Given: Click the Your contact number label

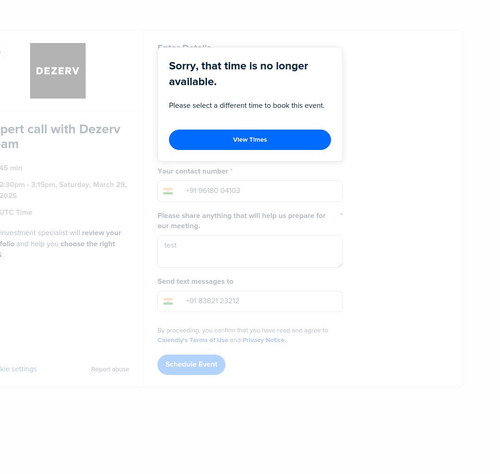Looking at the screenshot, I should click(193, 171).
